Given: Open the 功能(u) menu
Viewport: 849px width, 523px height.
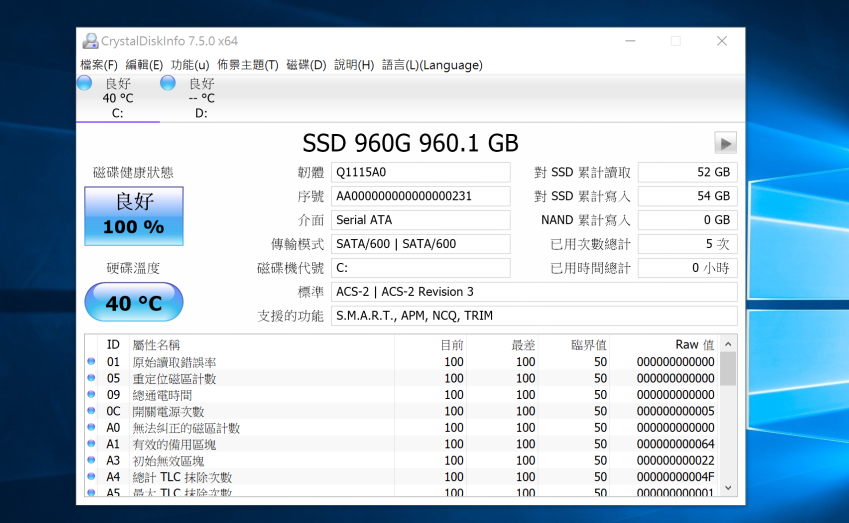Looking at the screenshot, I should click(190, 65).
